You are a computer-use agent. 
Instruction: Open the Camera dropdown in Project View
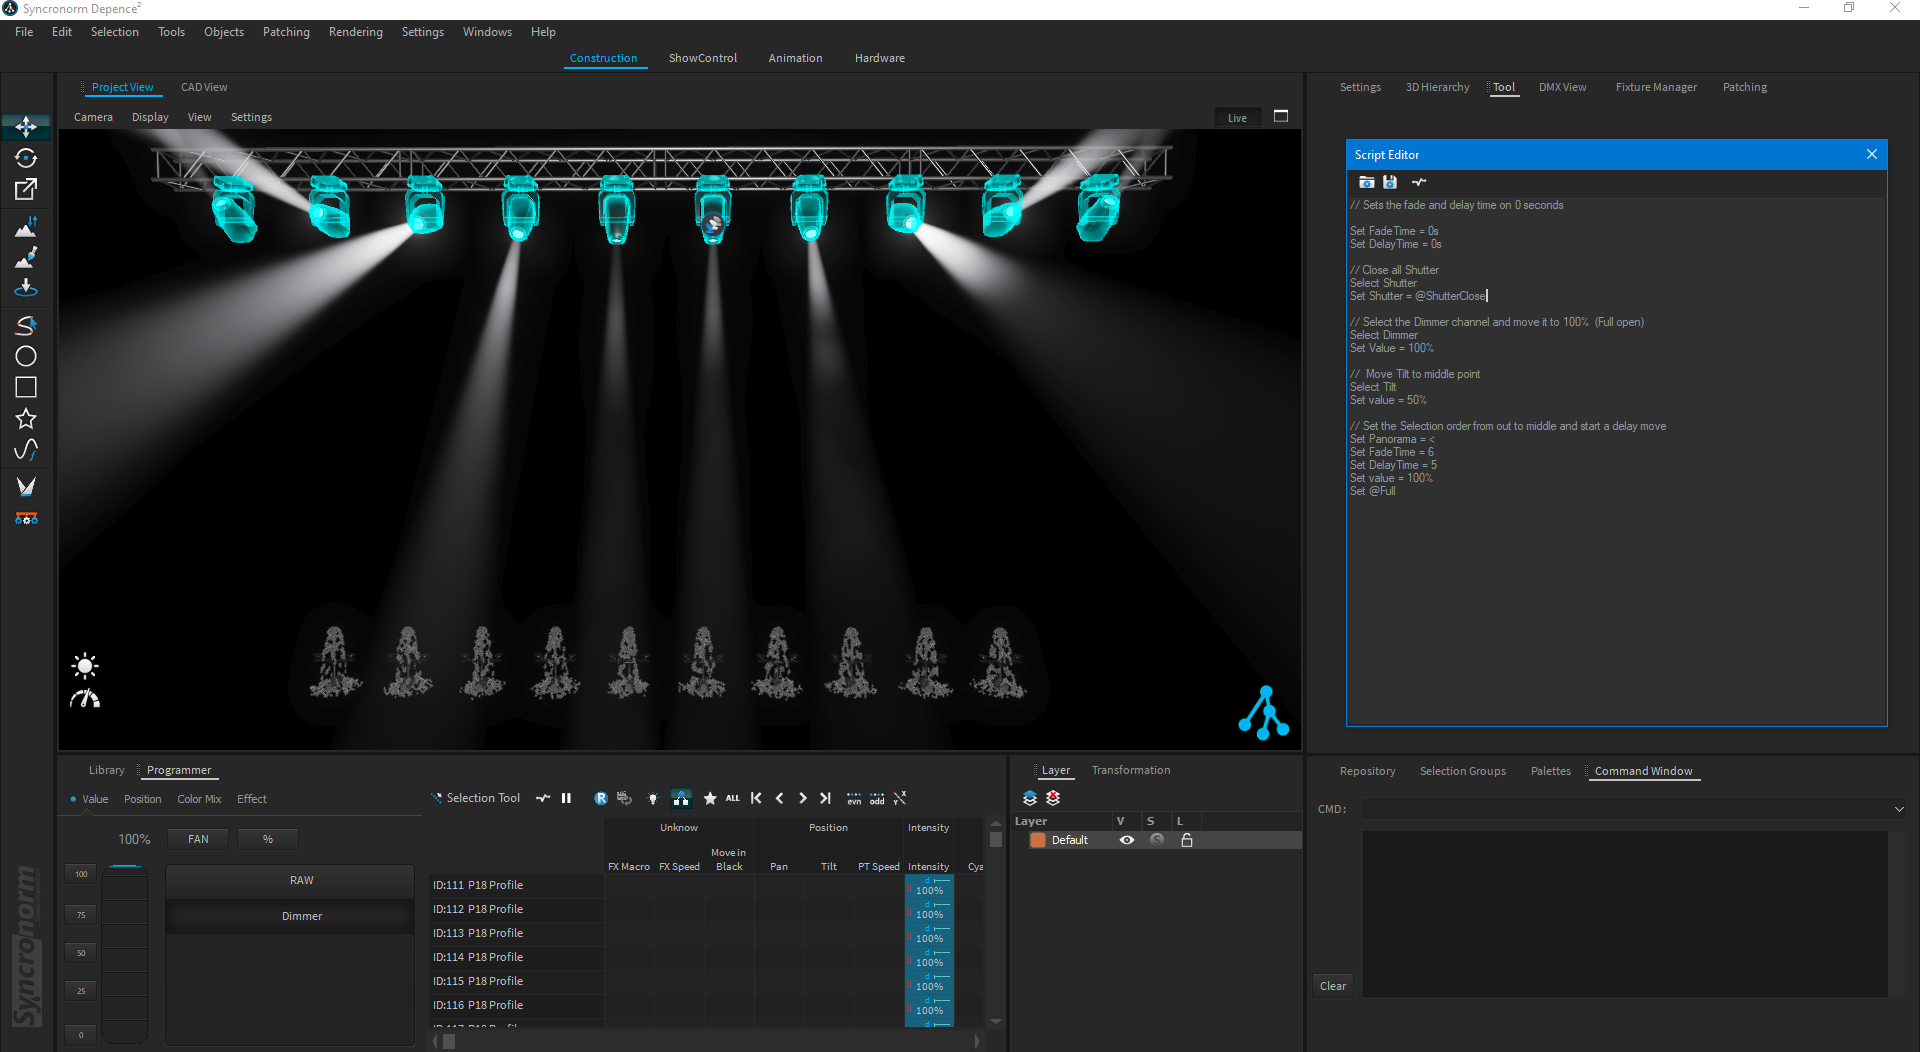(x=93, y=117)
